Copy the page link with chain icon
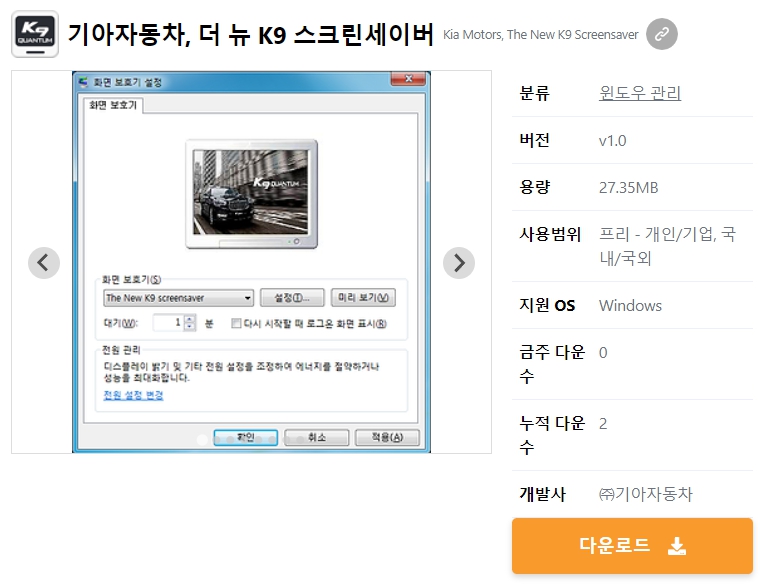760x584 pixels. click(x=662, y=34)
